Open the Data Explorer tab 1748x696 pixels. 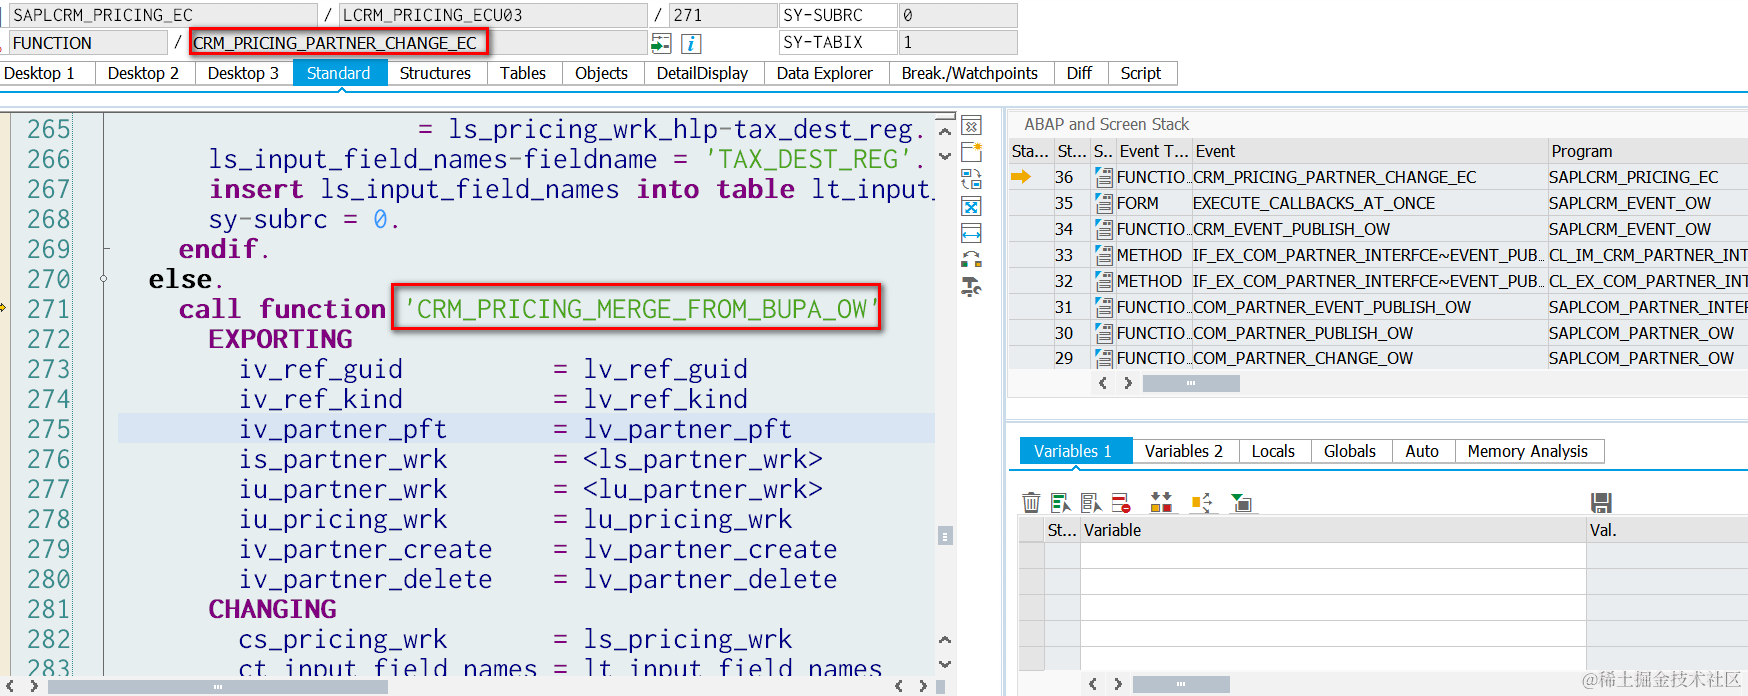tap(825, 73)
